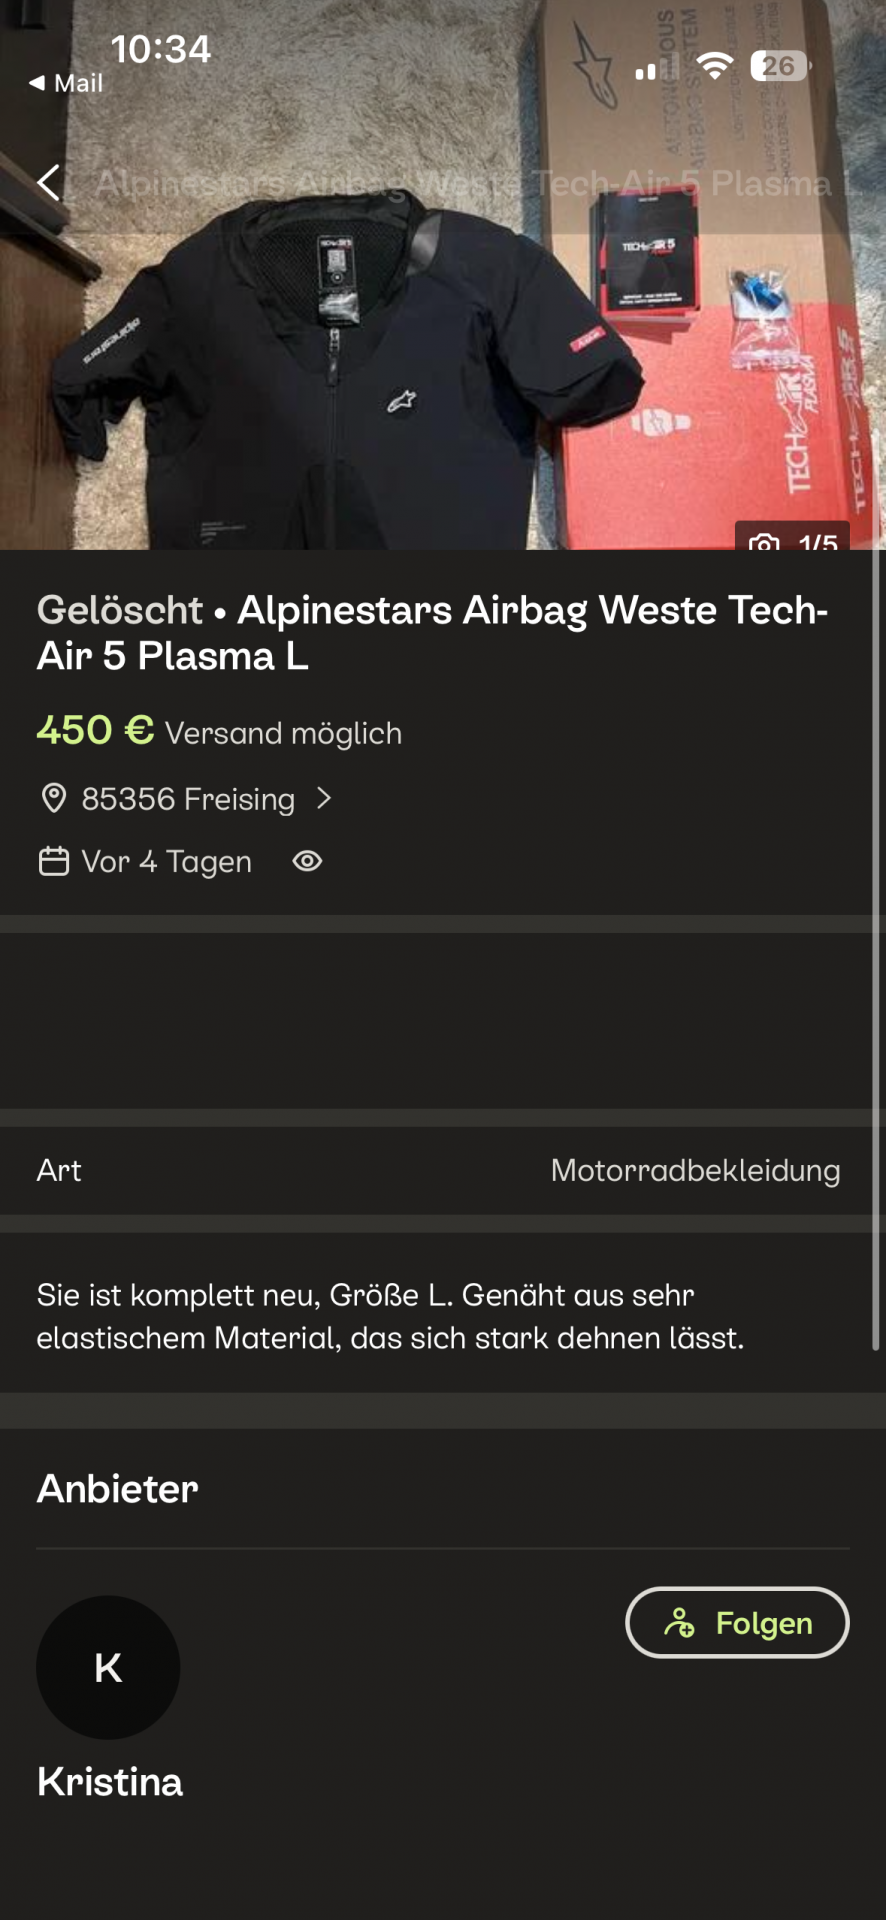
Task: Tap the eye icon for view count
Action: 307,861
